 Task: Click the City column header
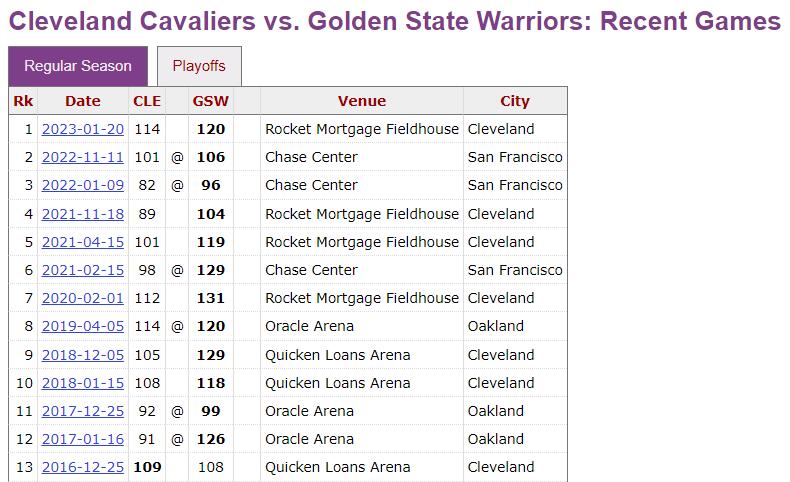(515, 101)
